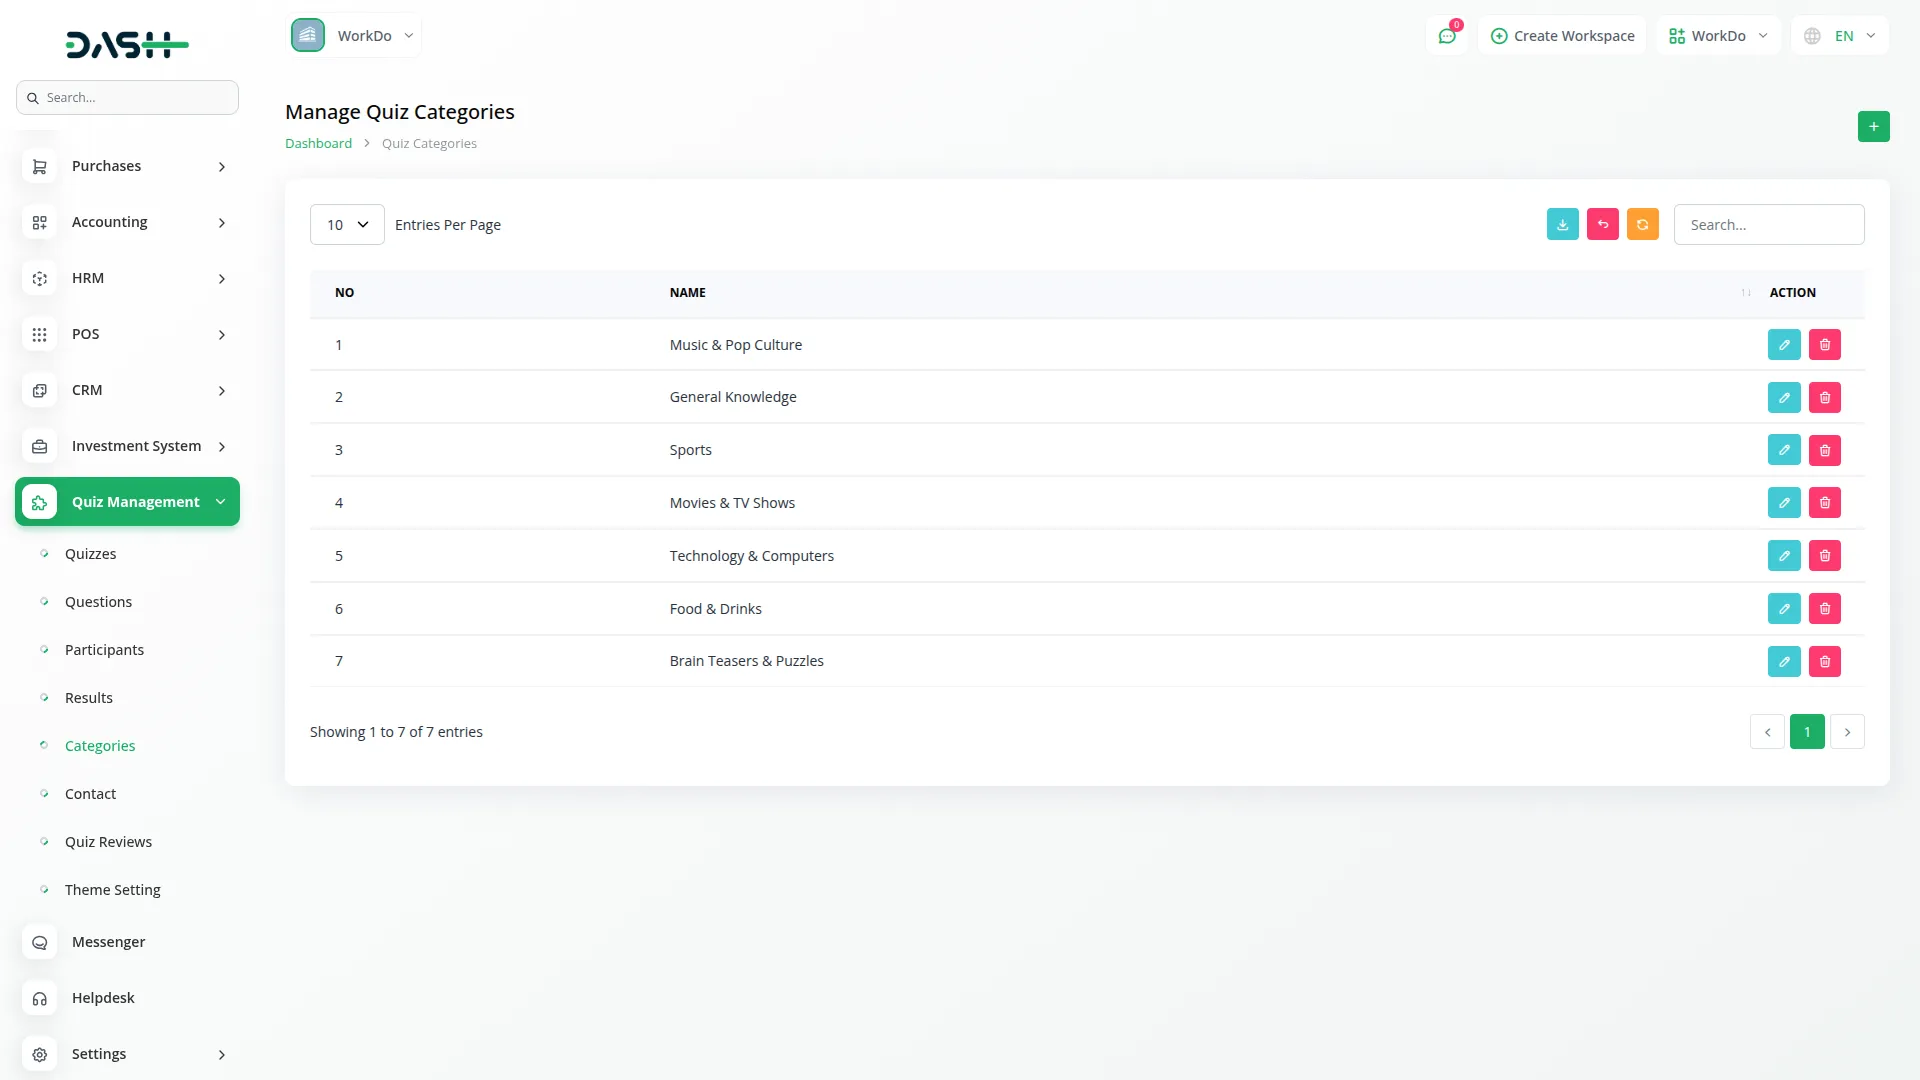The height and width of the screenshot is (1080, 1920).
Task: Navigate to Dashboard via breadcrumb link
Action: [318, 143]
